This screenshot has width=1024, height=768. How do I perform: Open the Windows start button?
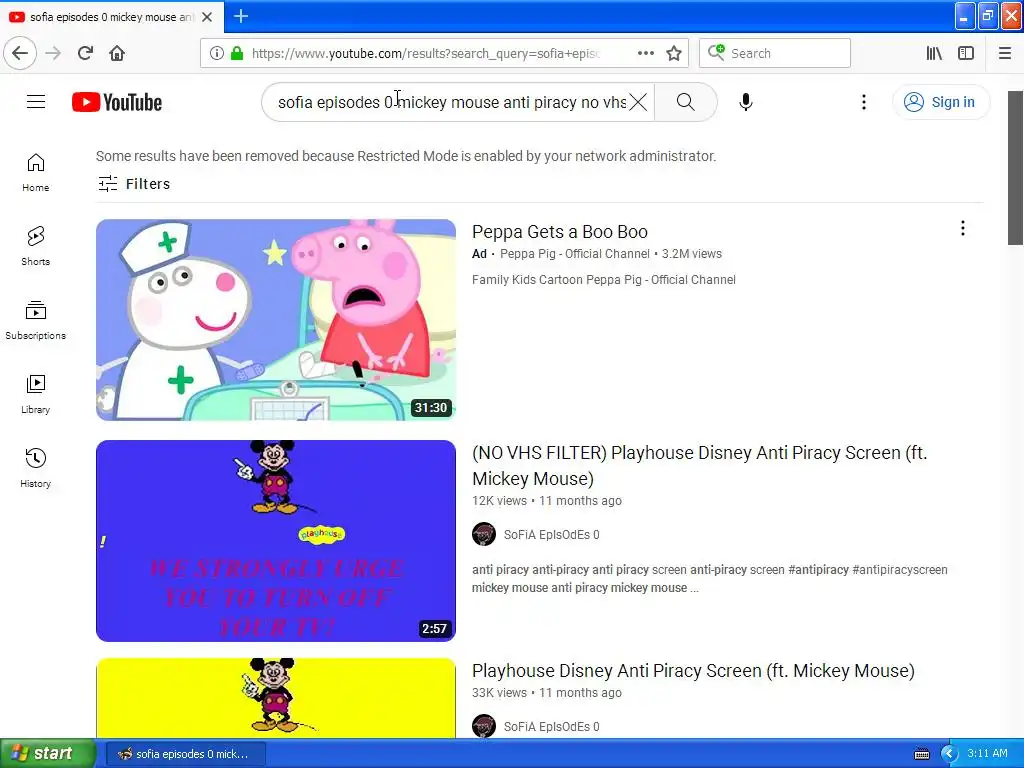(x=48, y=753)
